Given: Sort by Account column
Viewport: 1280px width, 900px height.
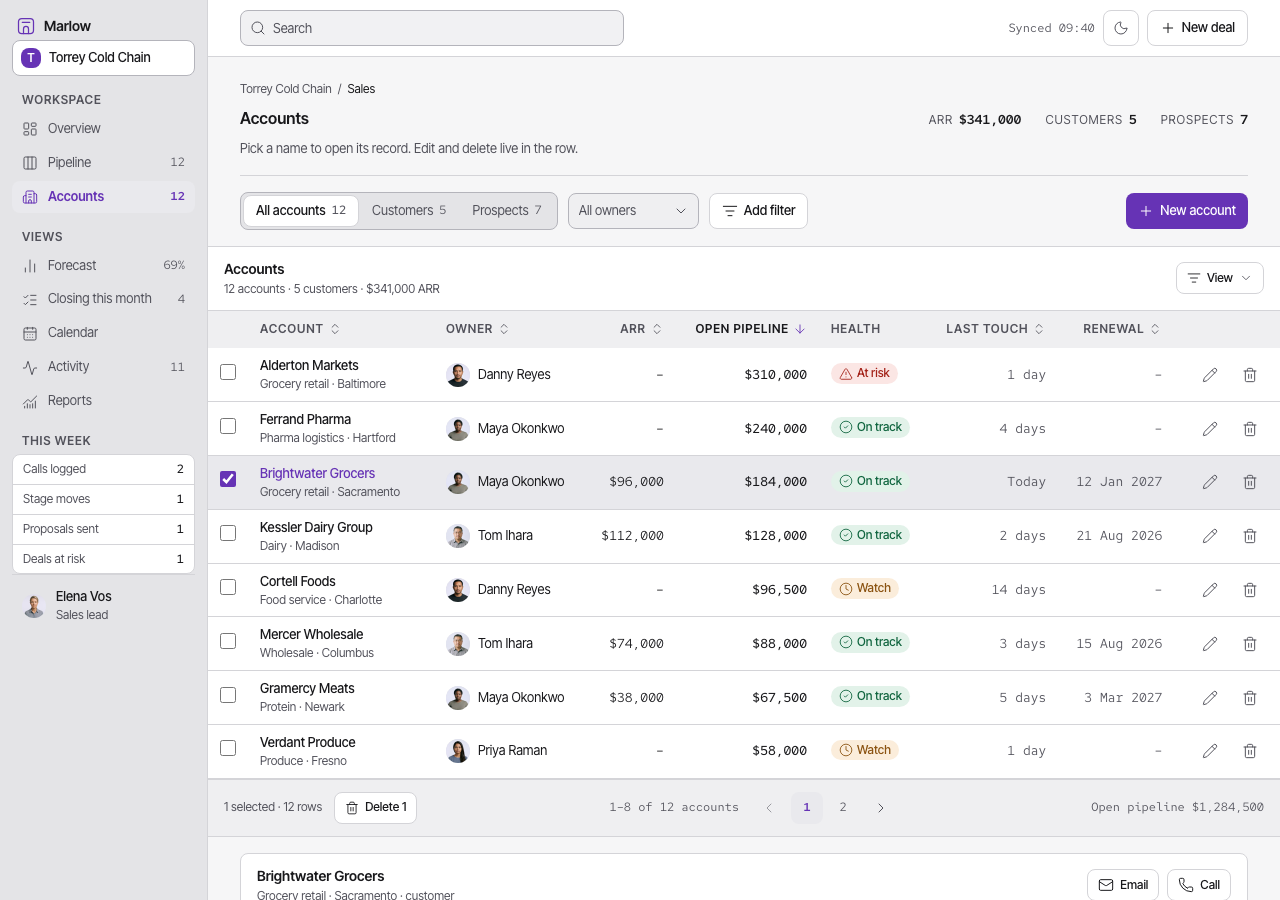Looking at the screenshot, I should pos(300,329).
